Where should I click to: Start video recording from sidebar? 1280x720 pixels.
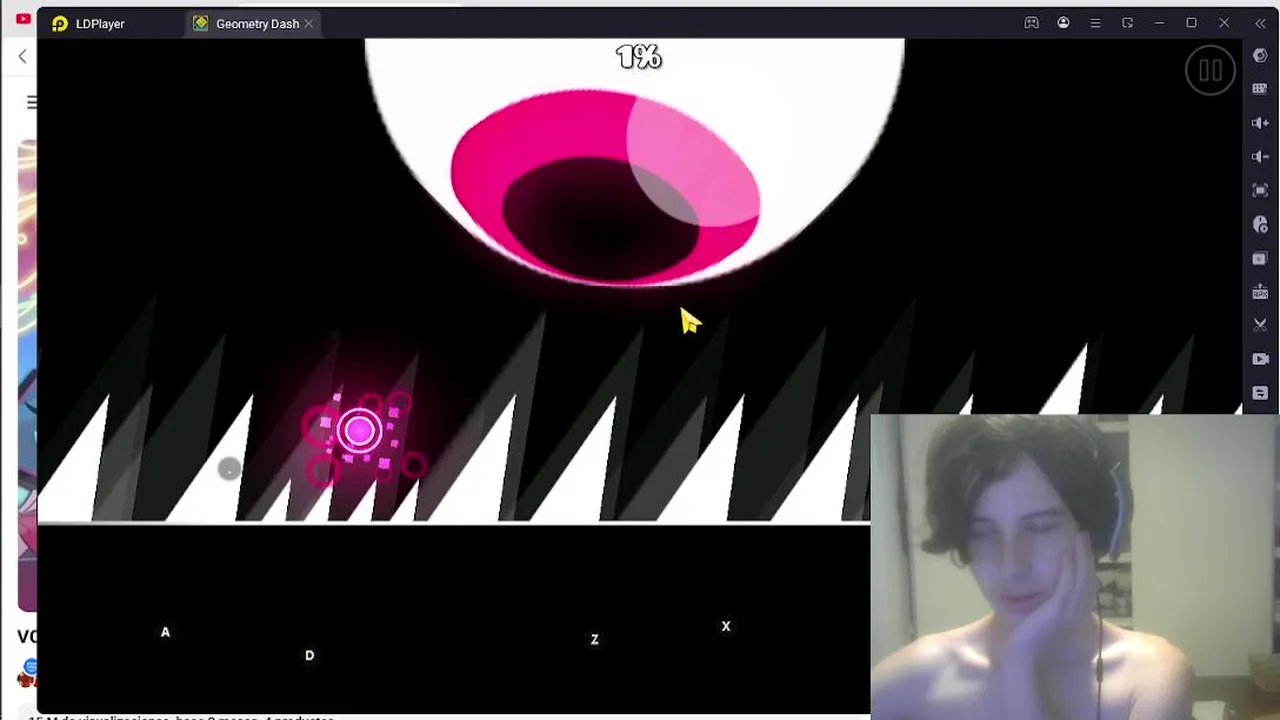click(x=1260, y=359)
